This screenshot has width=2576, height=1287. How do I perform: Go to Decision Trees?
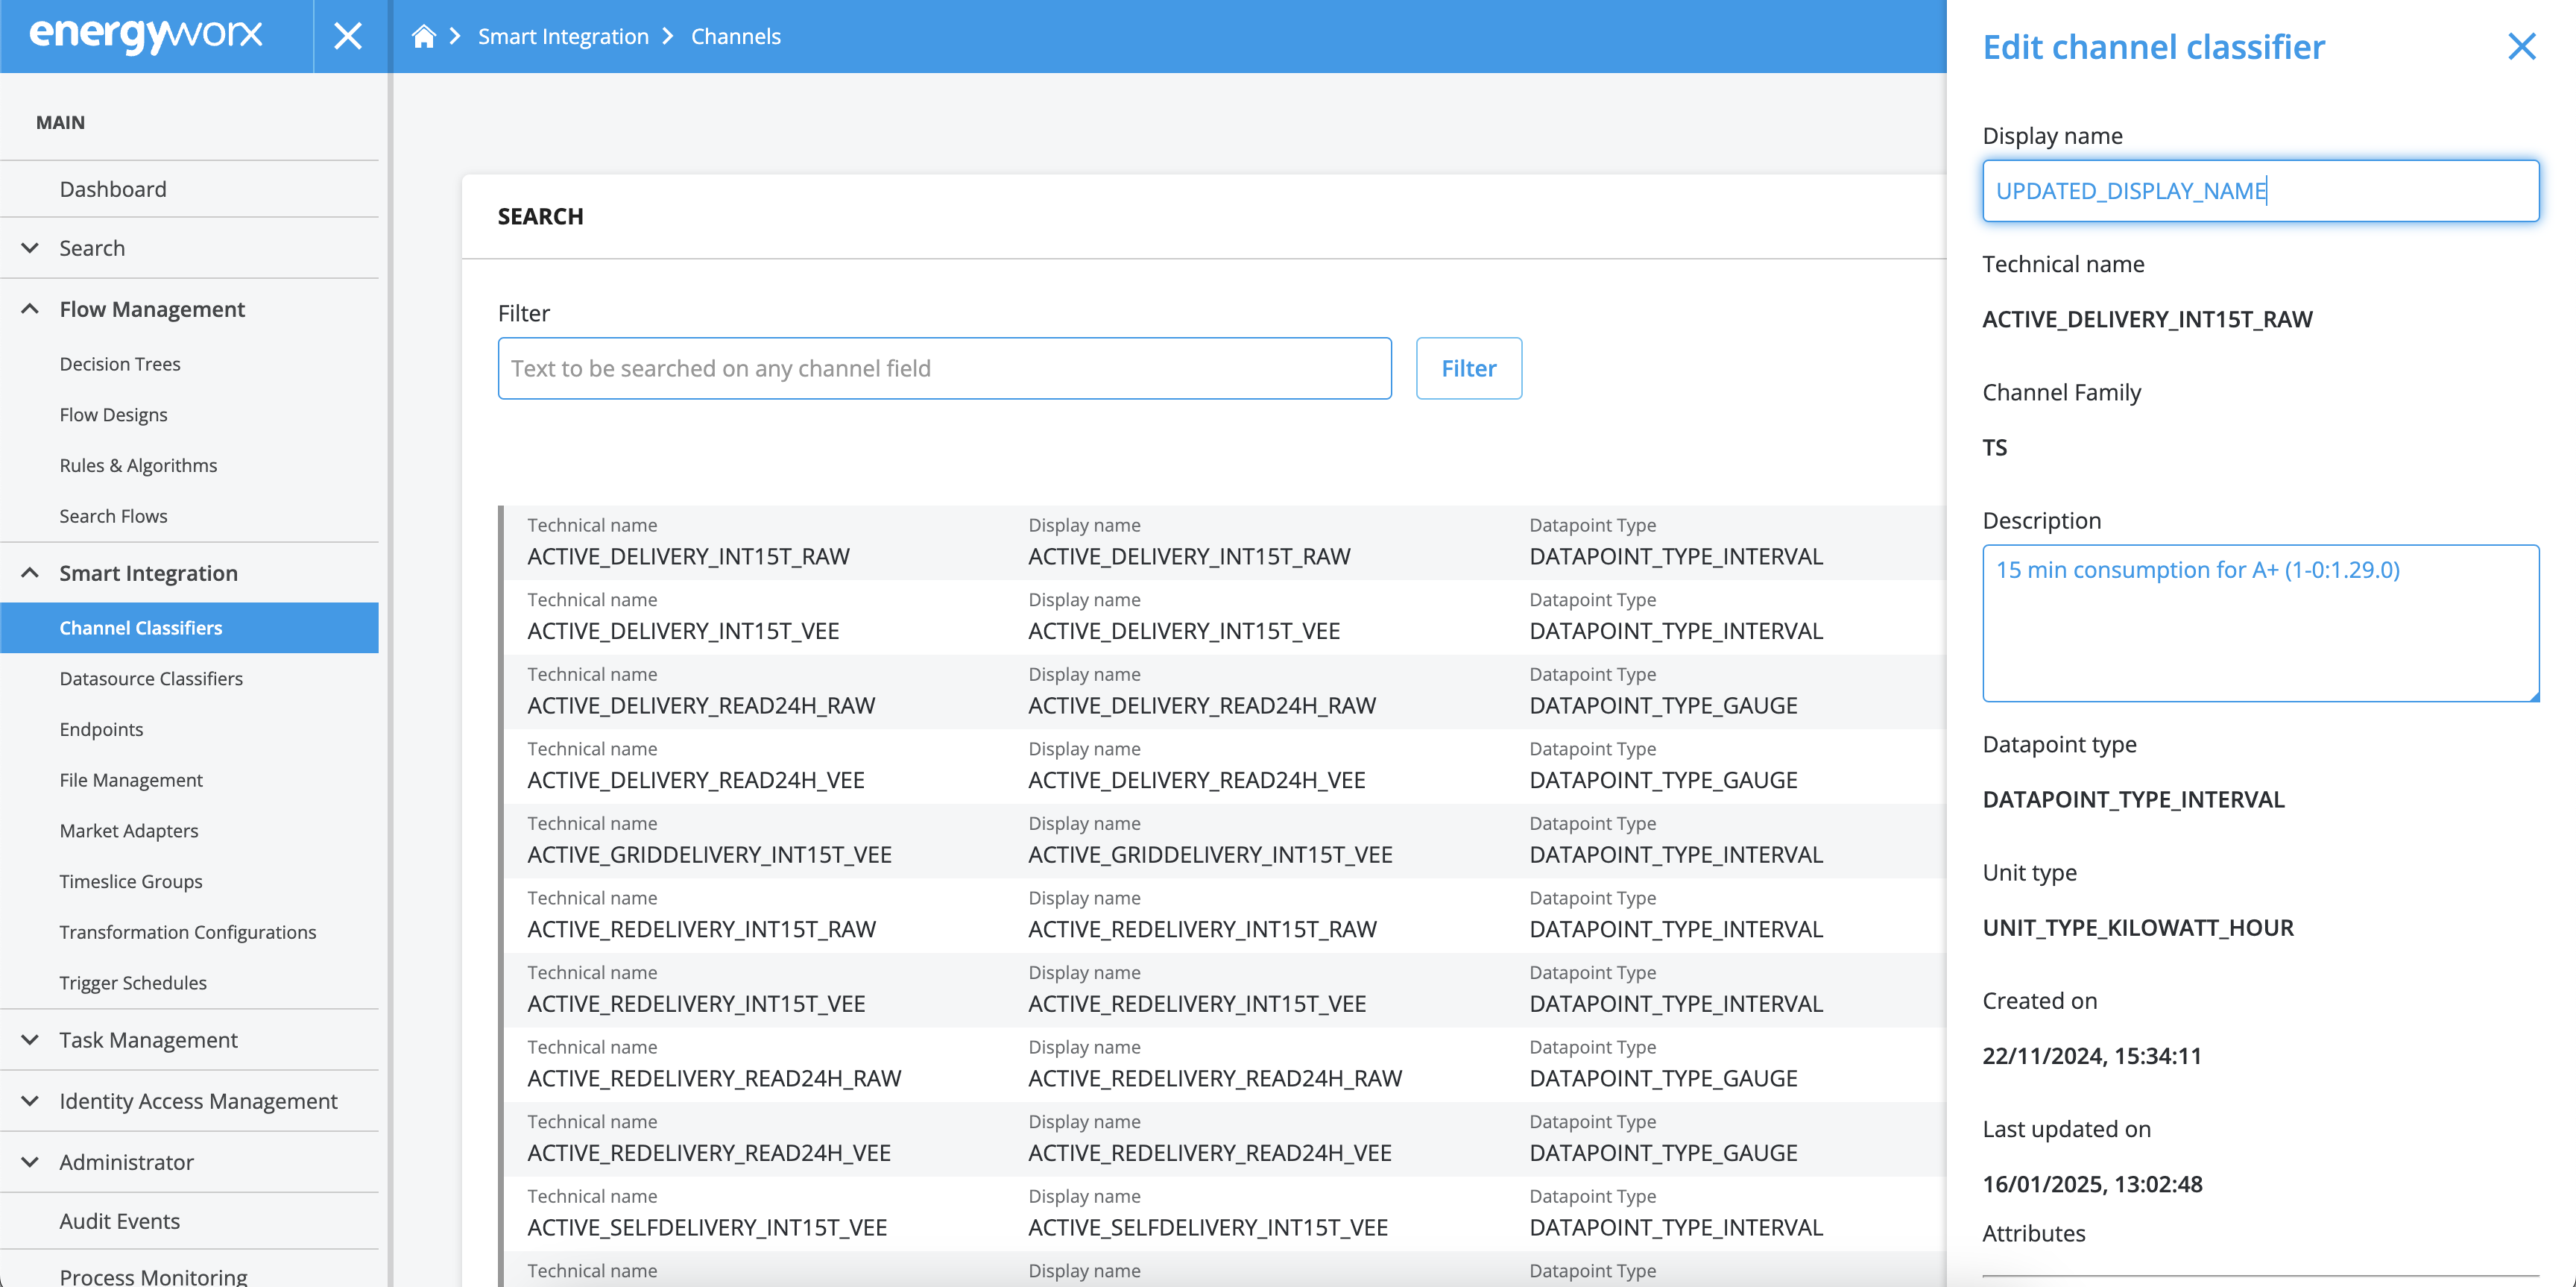(120, 364)
